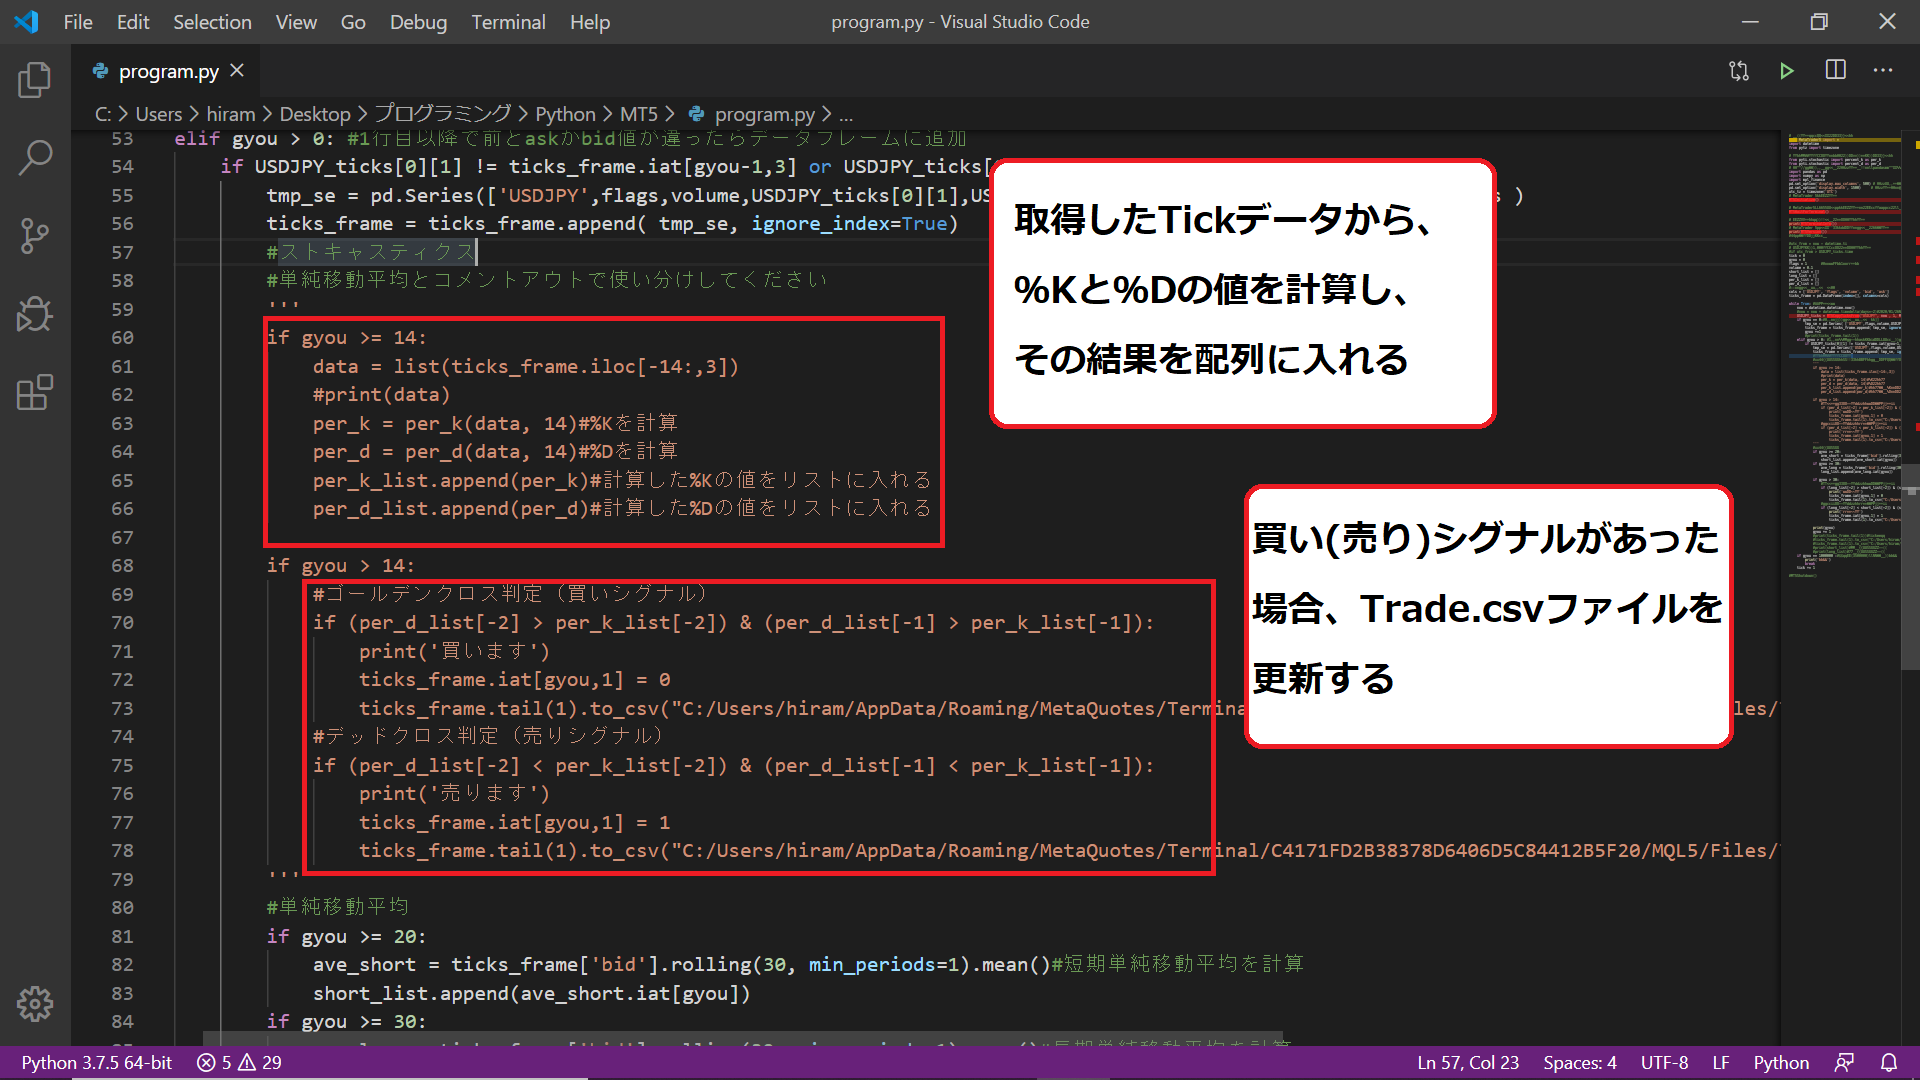Run Python file with play button
Screen dimensions: 1920x1080
click(1786, 71)
